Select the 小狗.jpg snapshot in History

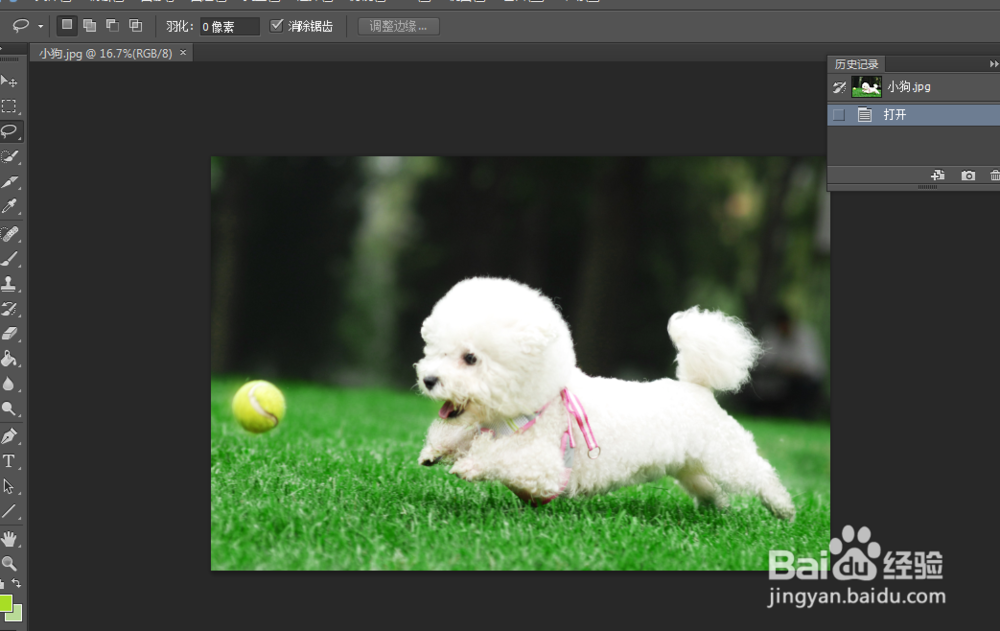(x=913, y=87)
